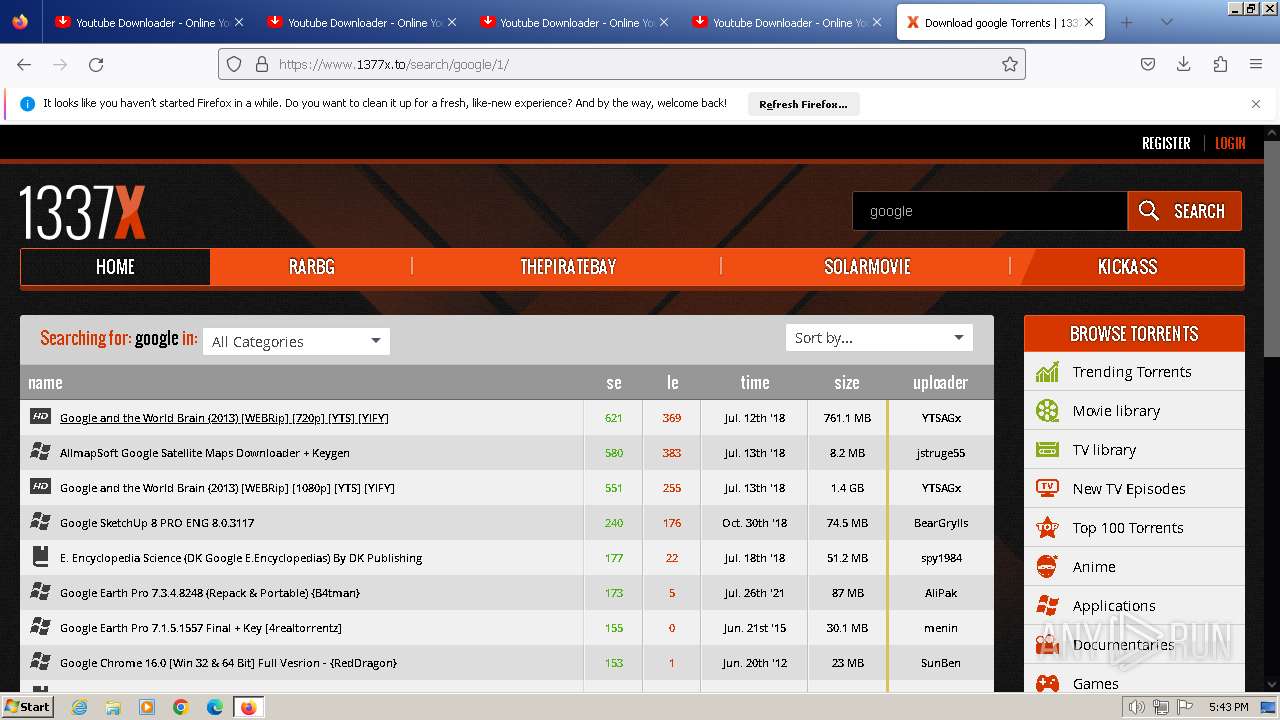Dismiss the Refresh Firefox notification bar
This screenshot has width=1280, height=720.
(x=1256, y=104)
